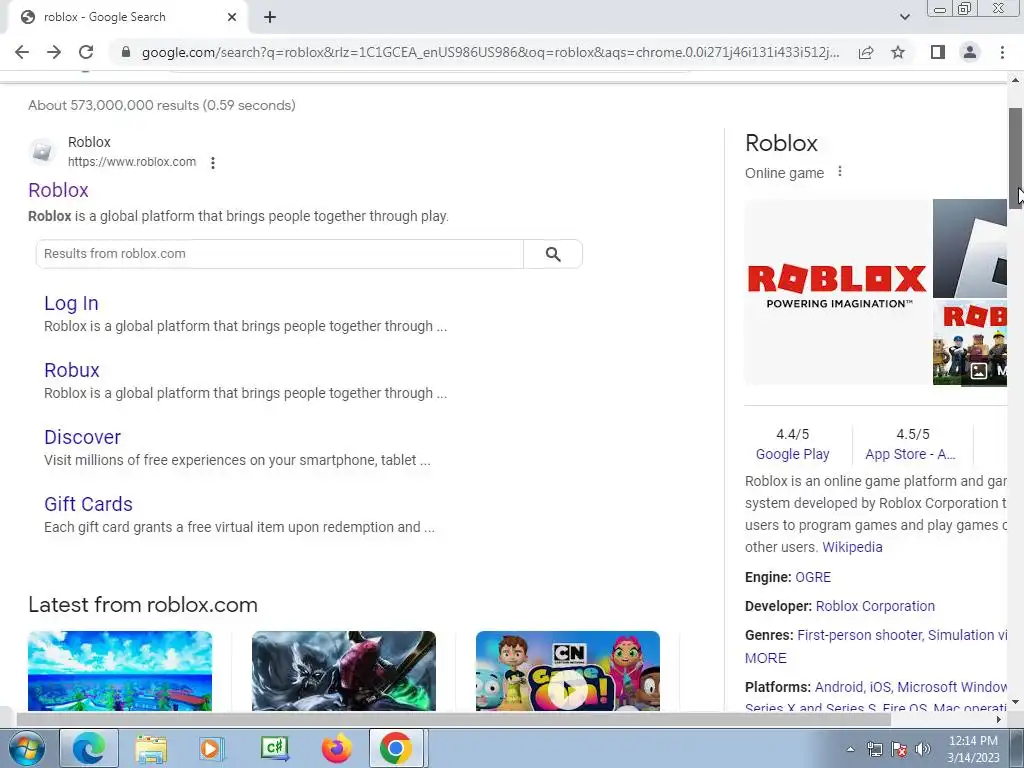Open the Discover sitelink
The image size is (1024, 768).
[x=82, y=437]
